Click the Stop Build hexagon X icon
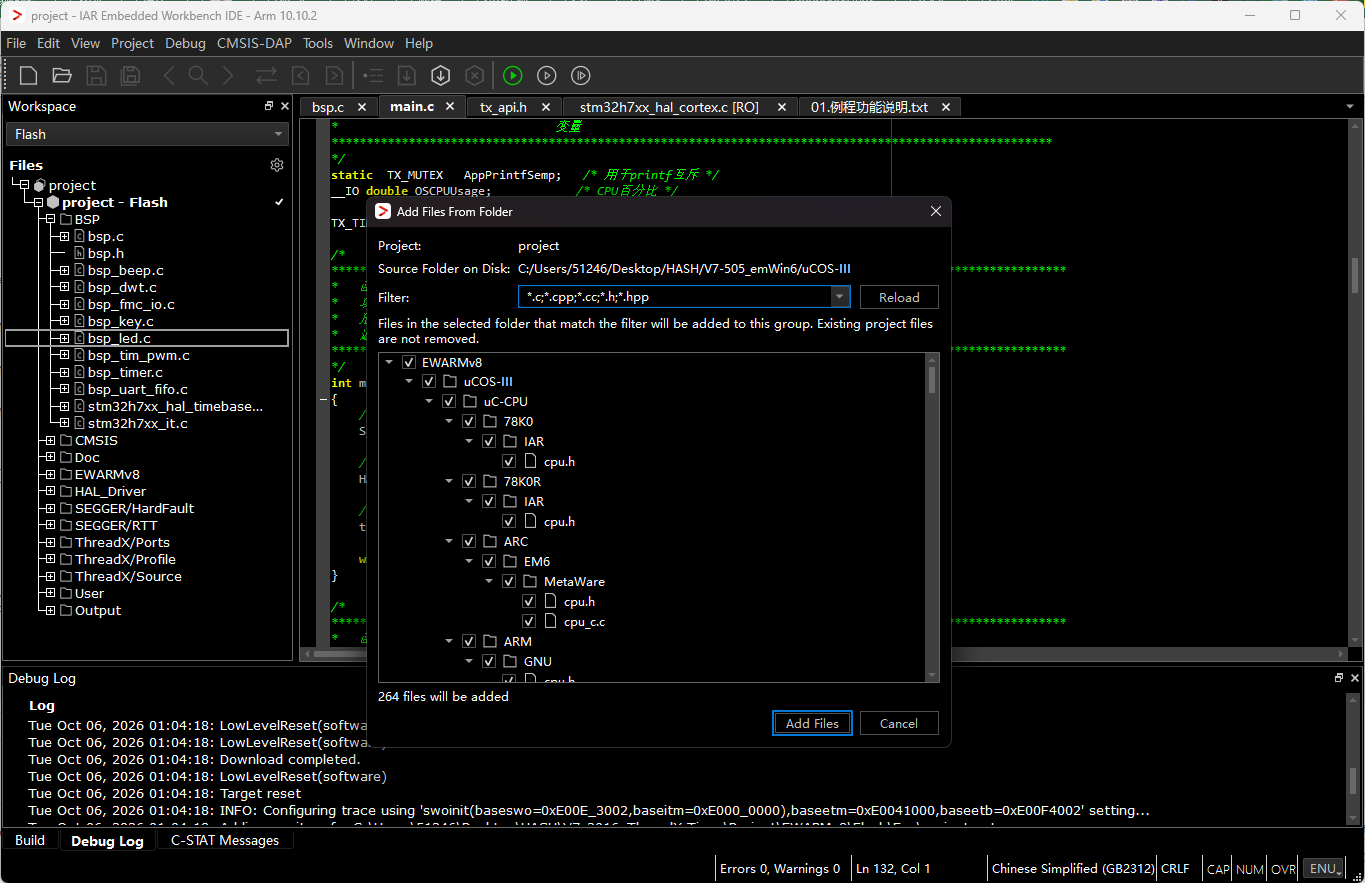 pos(475,75)
